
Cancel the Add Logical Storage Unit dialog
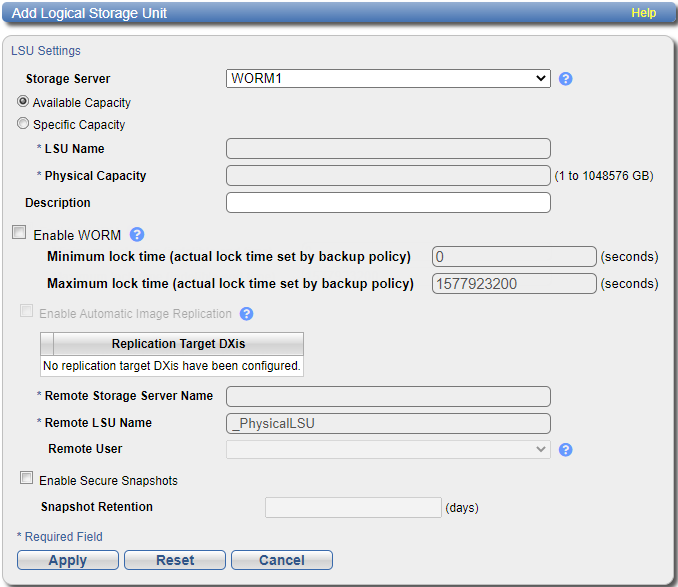(281, 560)
